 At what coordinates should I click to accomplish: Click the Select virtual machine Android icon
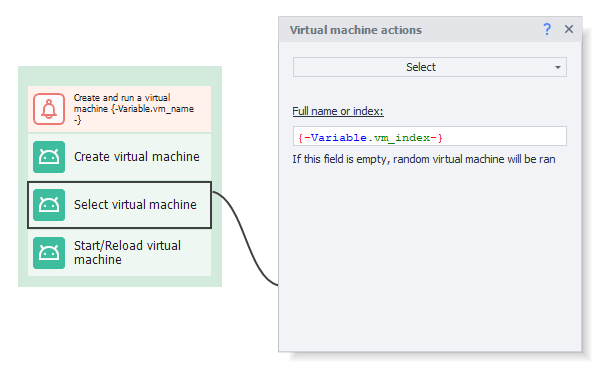(x=49, y=205)
